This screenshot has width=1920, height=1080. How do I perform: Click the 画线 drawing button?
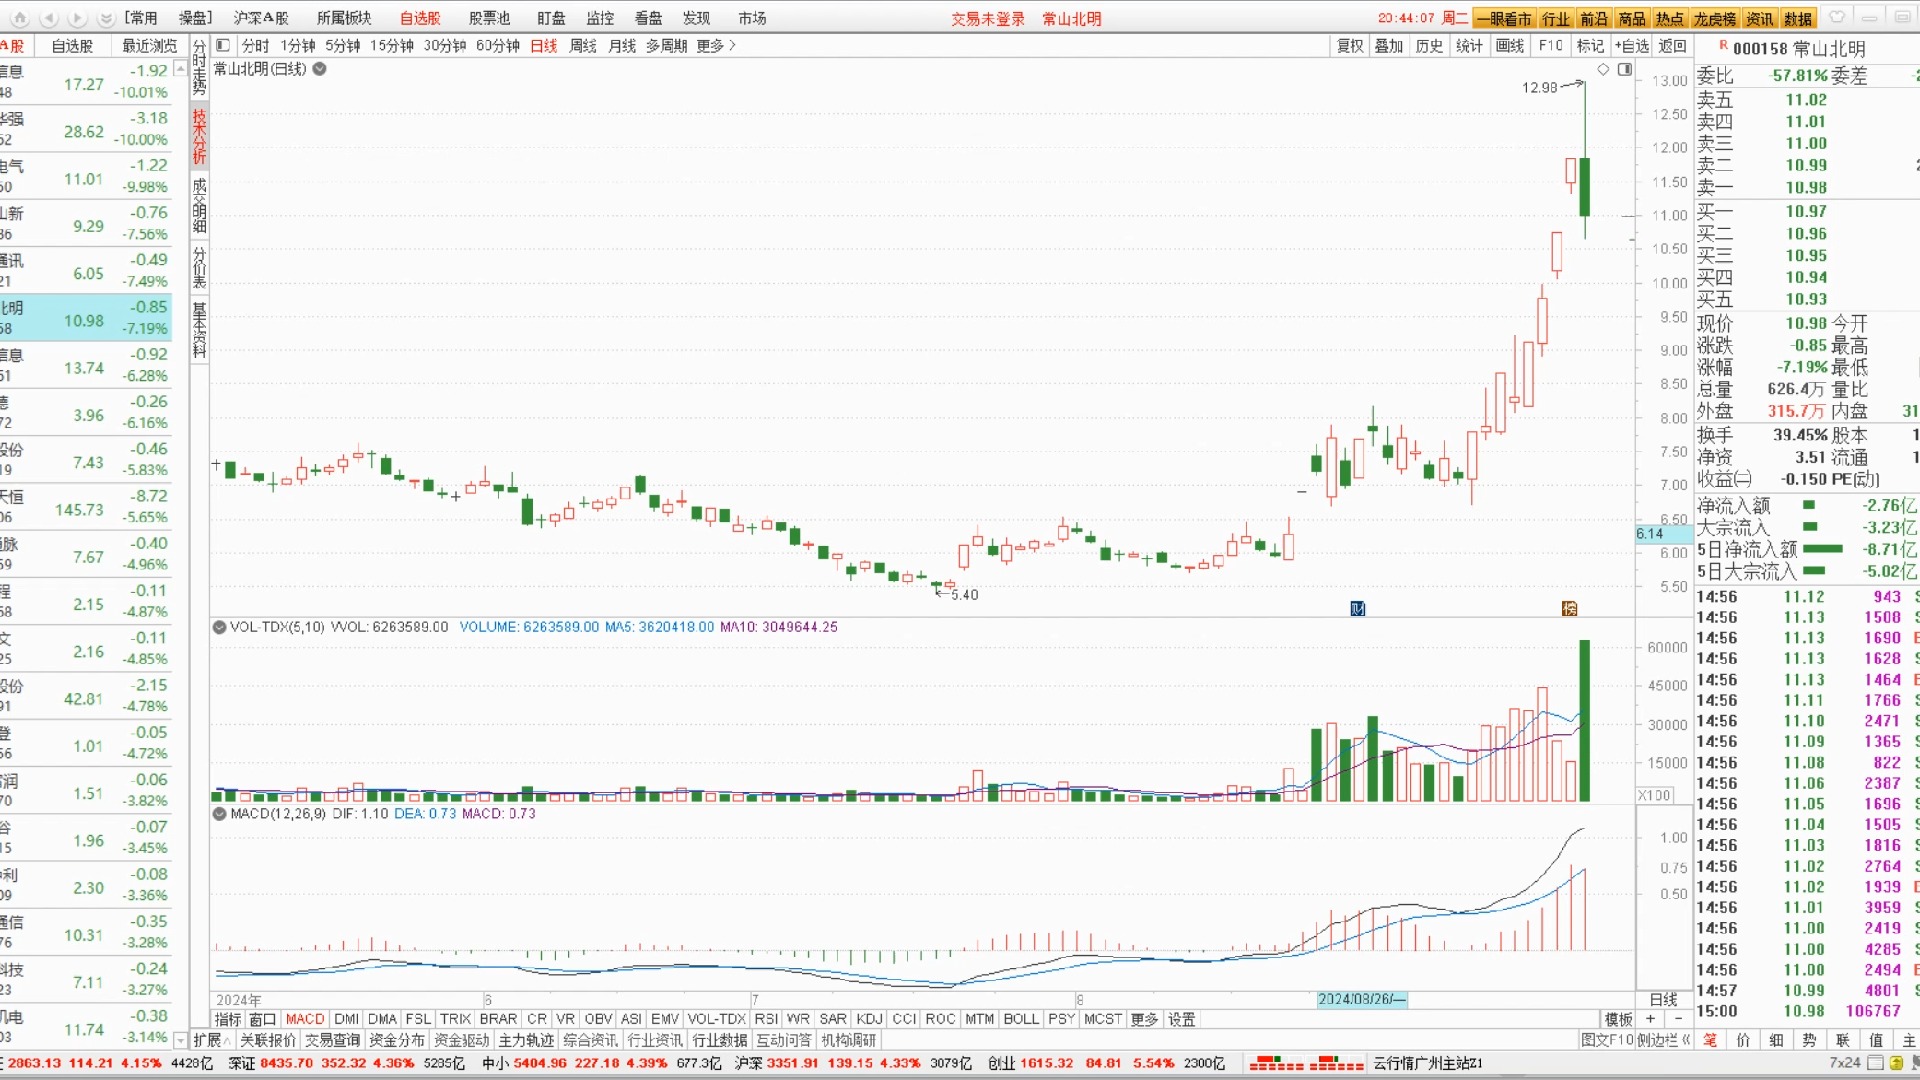tap(1510, 46)
